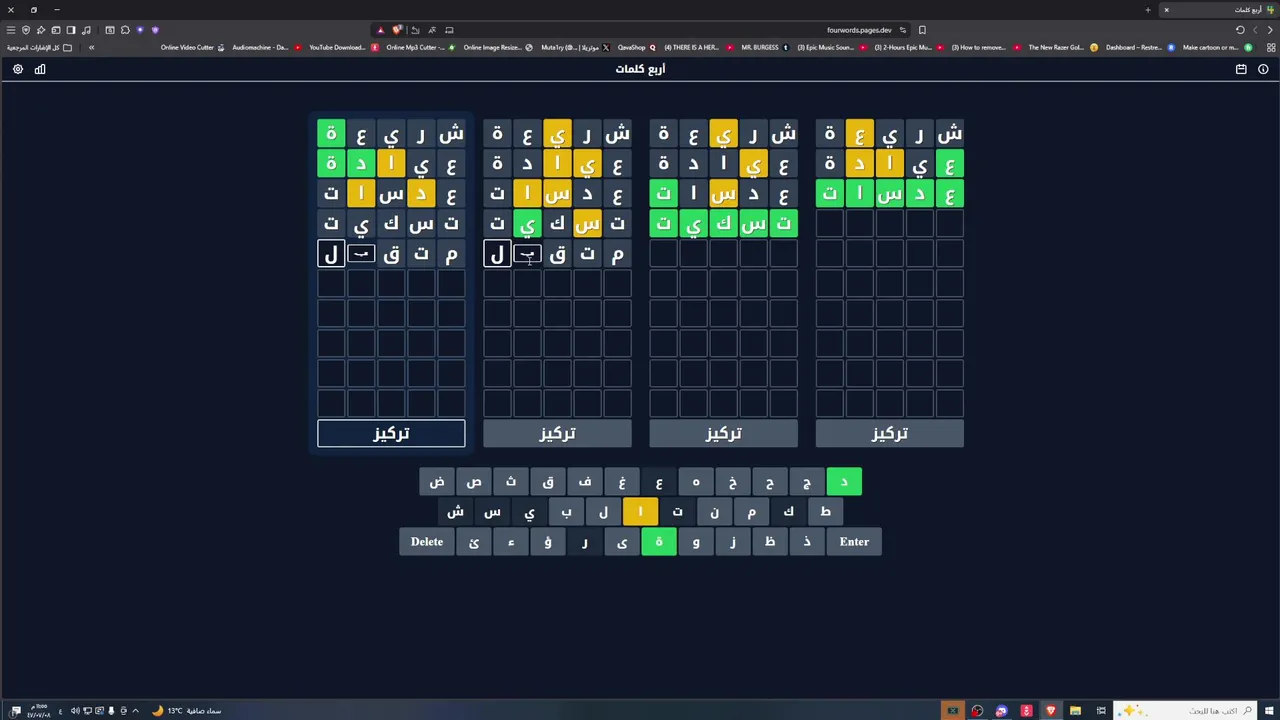Screen dimensions: 1280x720
Task: Open the Online Video Cutter bookmark
Action: (x=192, y=47)
